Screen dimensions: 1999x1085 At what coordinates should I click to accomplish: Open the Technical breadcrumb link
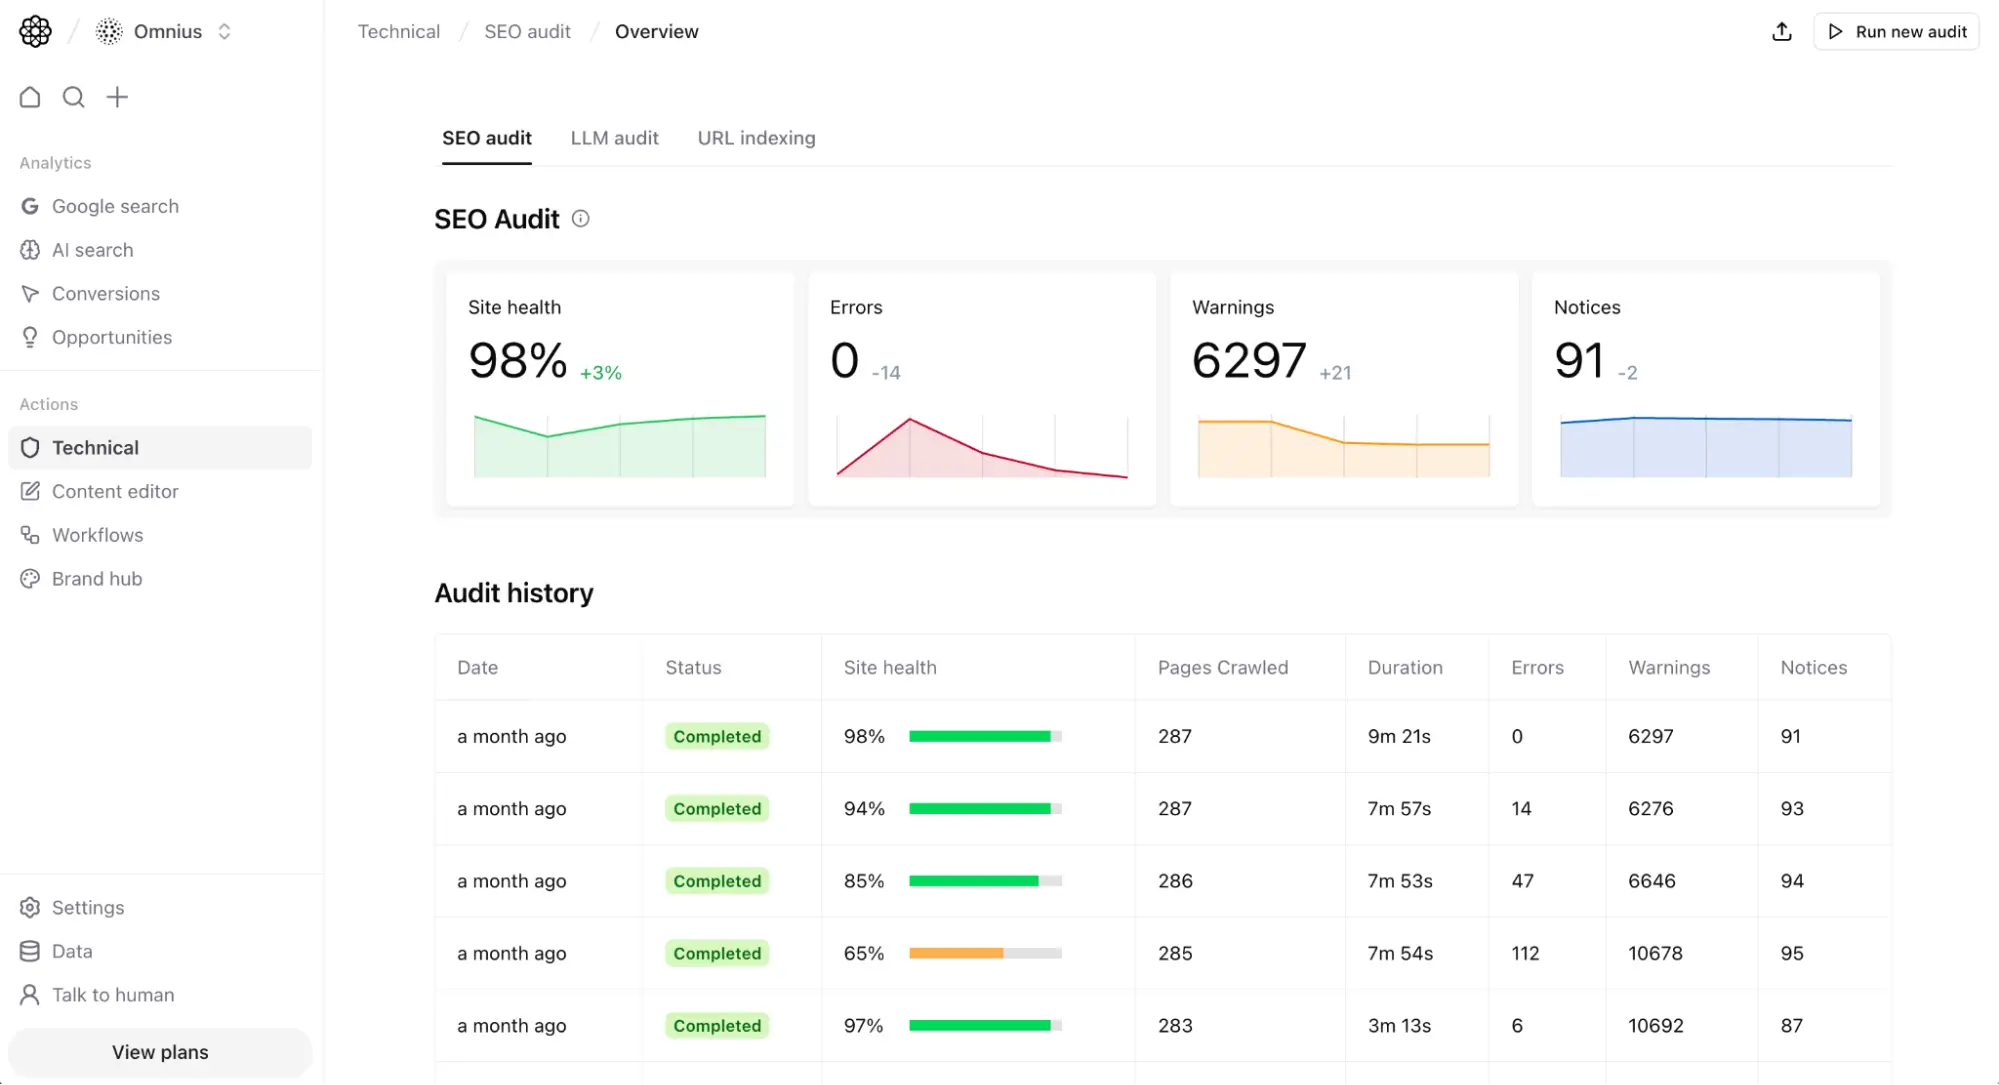(398, 31)
